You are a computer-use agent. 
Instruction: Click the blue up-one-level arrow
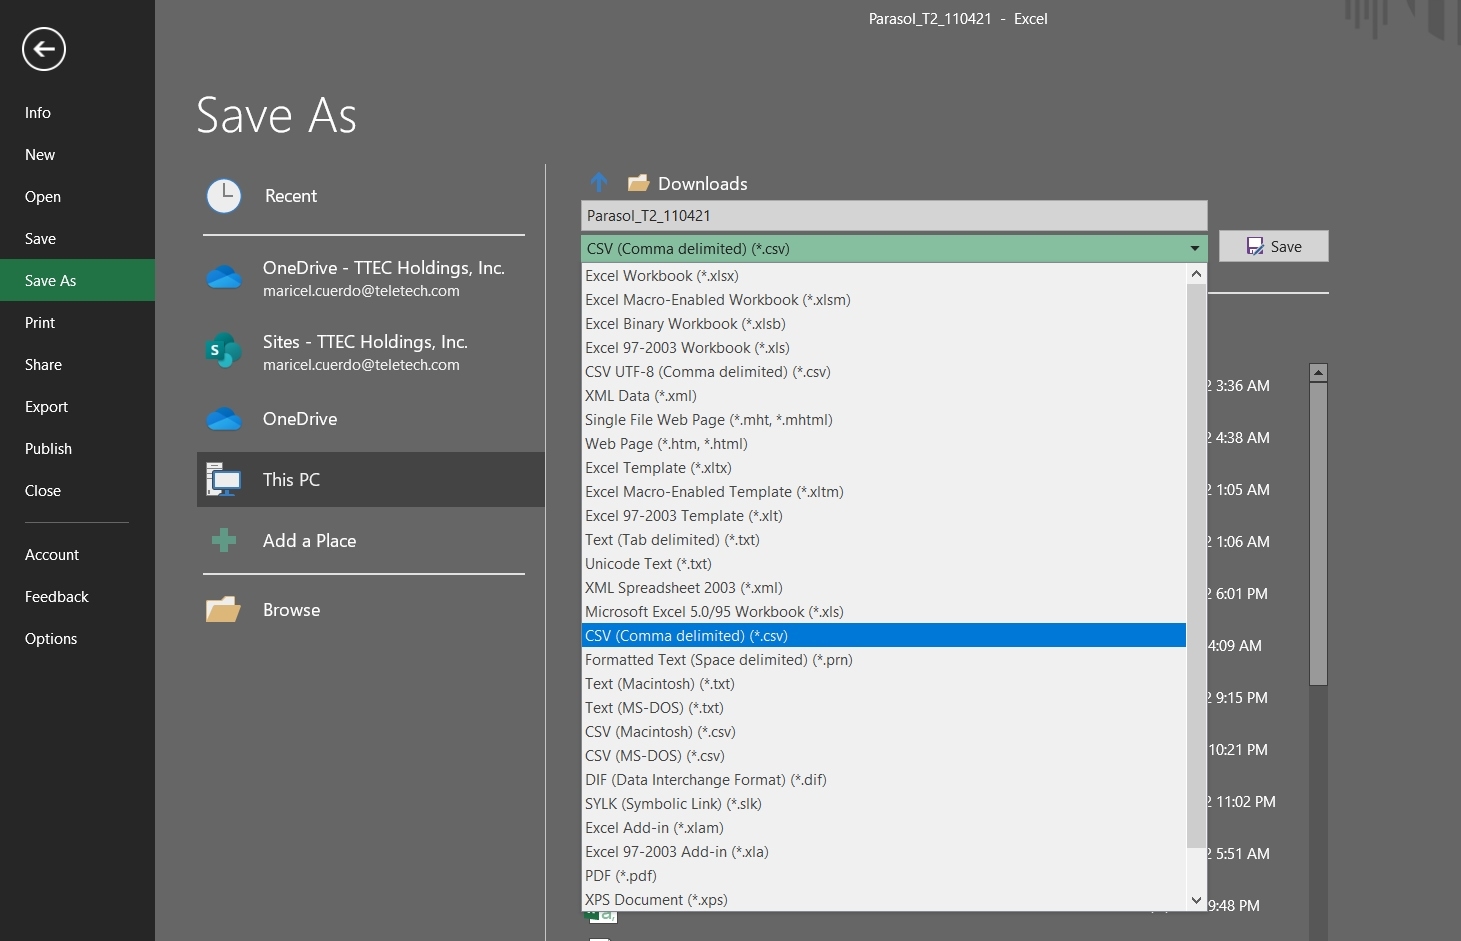coord(599,183)
